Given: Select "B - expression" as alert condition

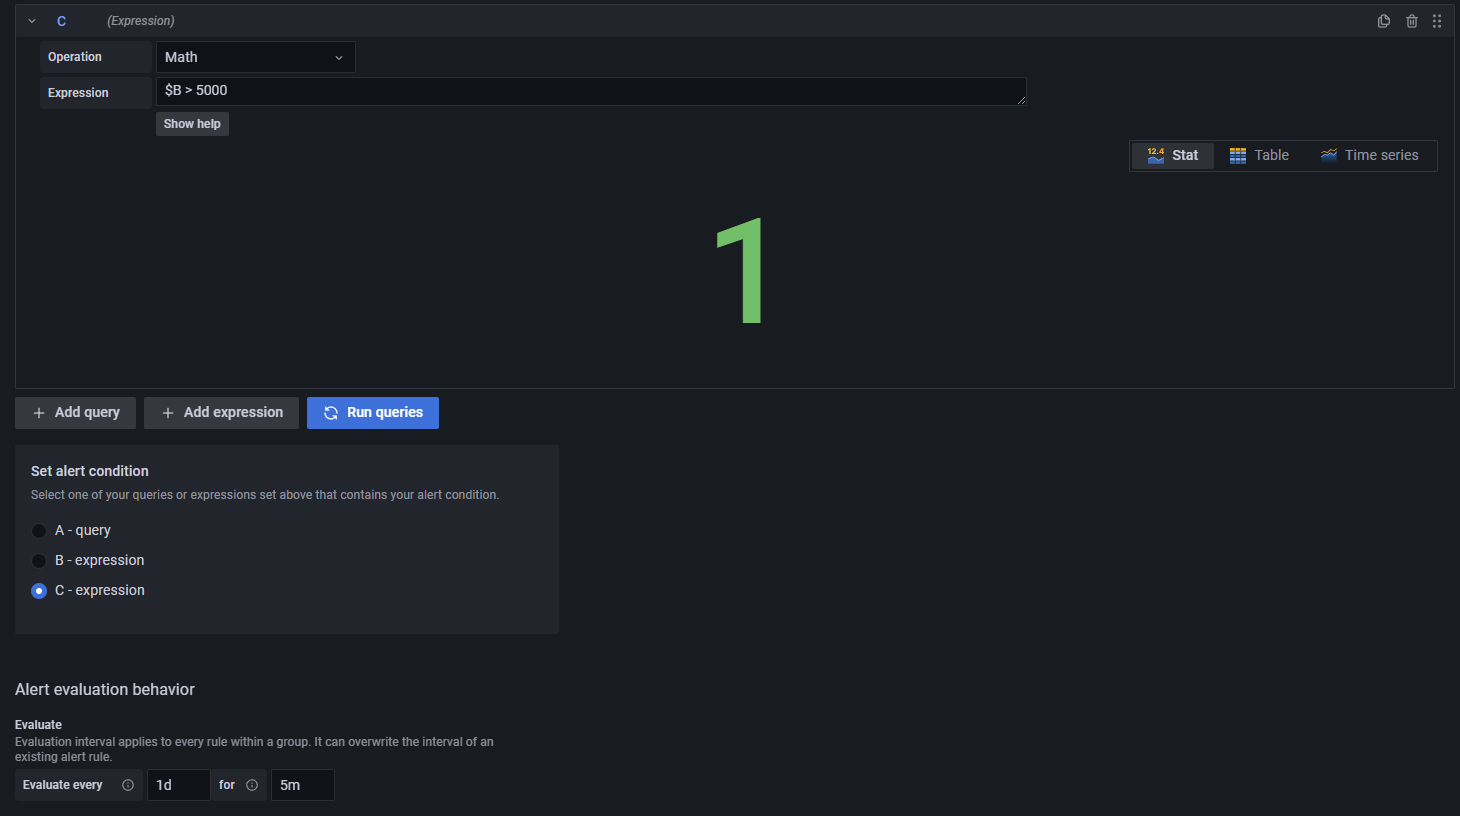Looking at the screenshot, I should click(39, 560).
